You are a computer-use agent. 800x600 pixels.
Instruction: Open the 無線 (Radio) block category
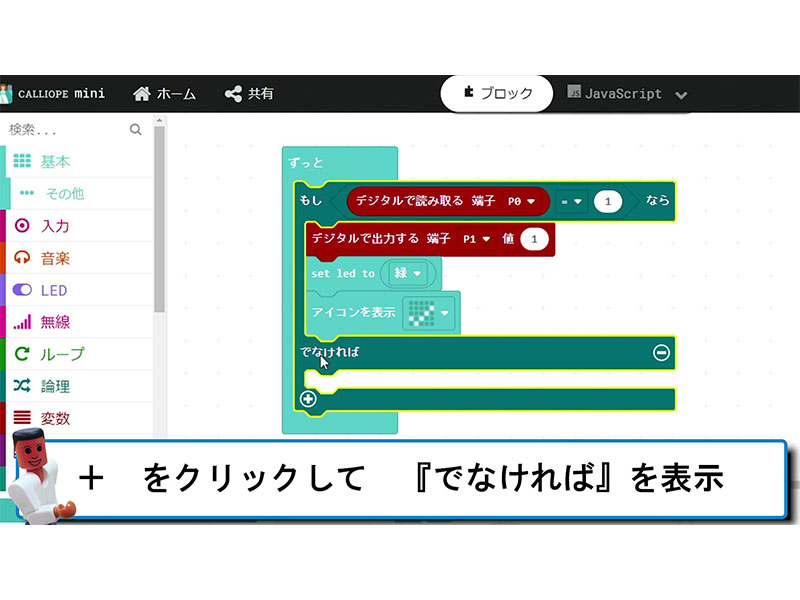tap(55, 322)
